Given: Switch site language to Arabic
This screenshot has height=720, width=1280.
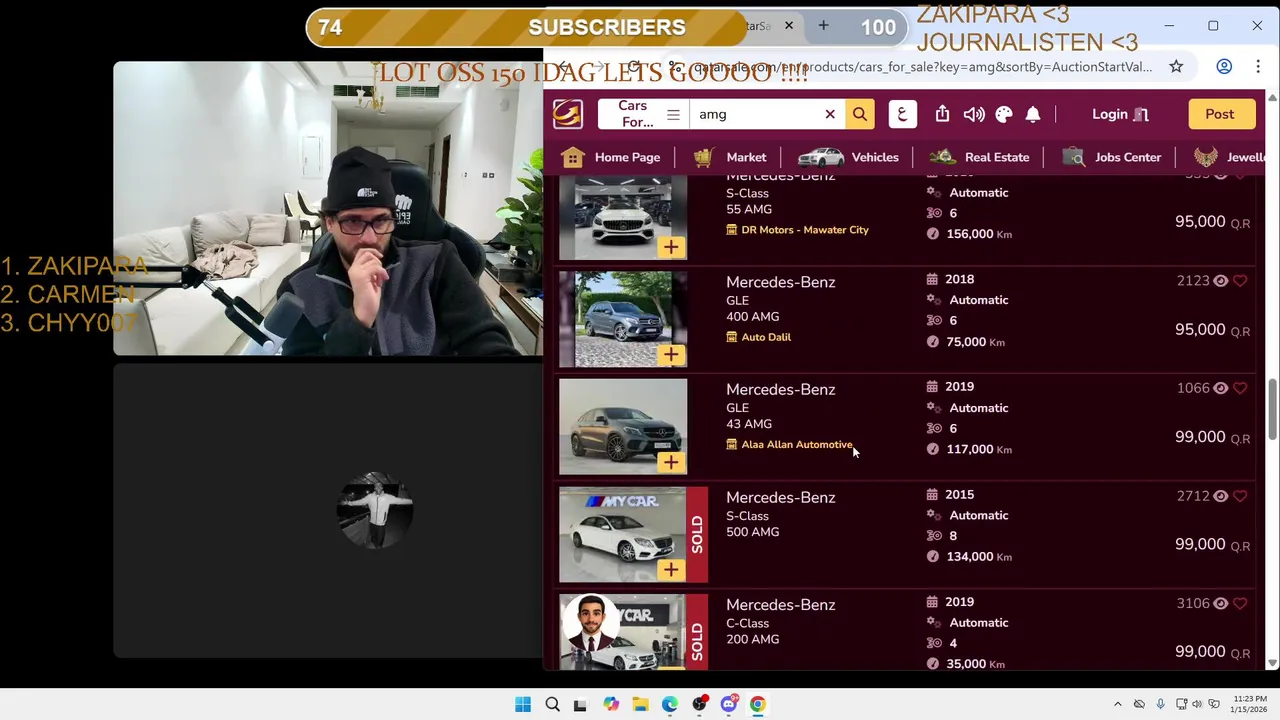Looking at the screenshot, I should point(902,114).
